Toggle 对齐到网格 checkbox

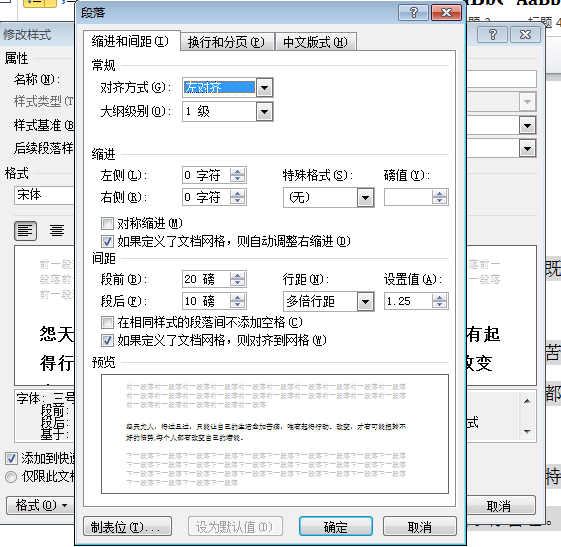point(107,340)
